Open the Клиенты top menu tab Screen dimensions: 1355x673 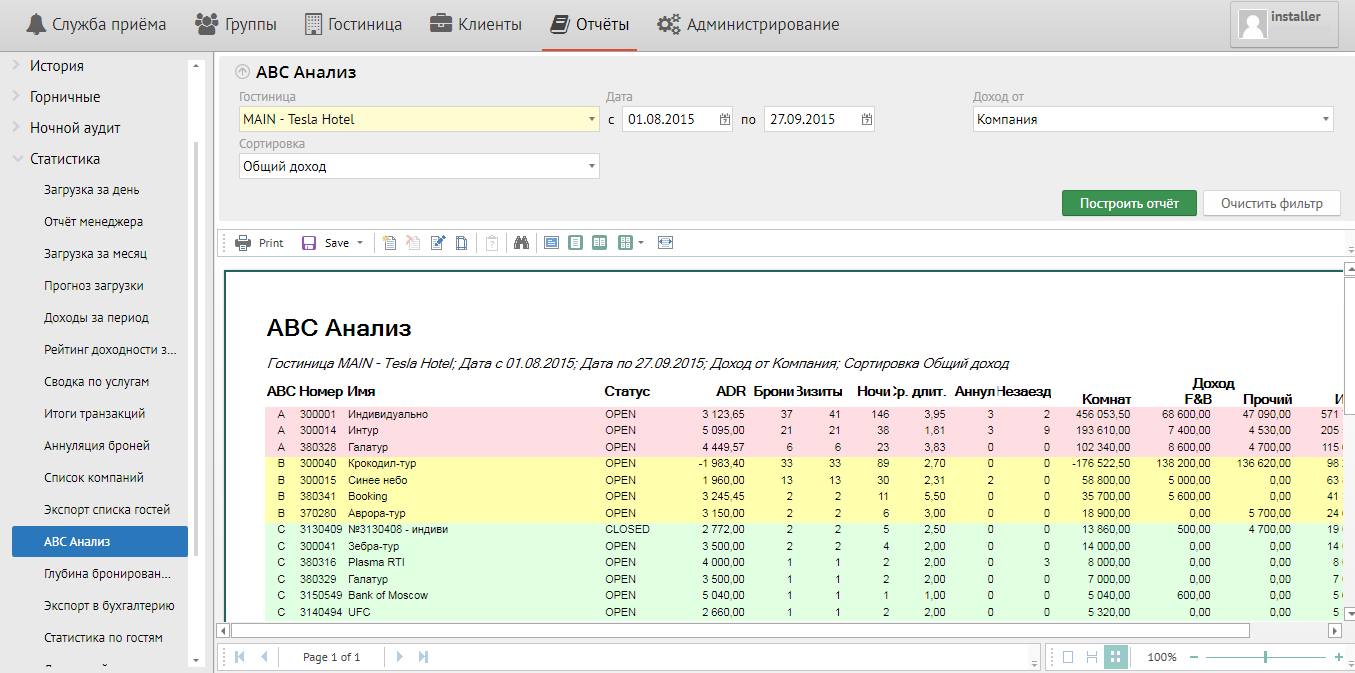(476, 24)
